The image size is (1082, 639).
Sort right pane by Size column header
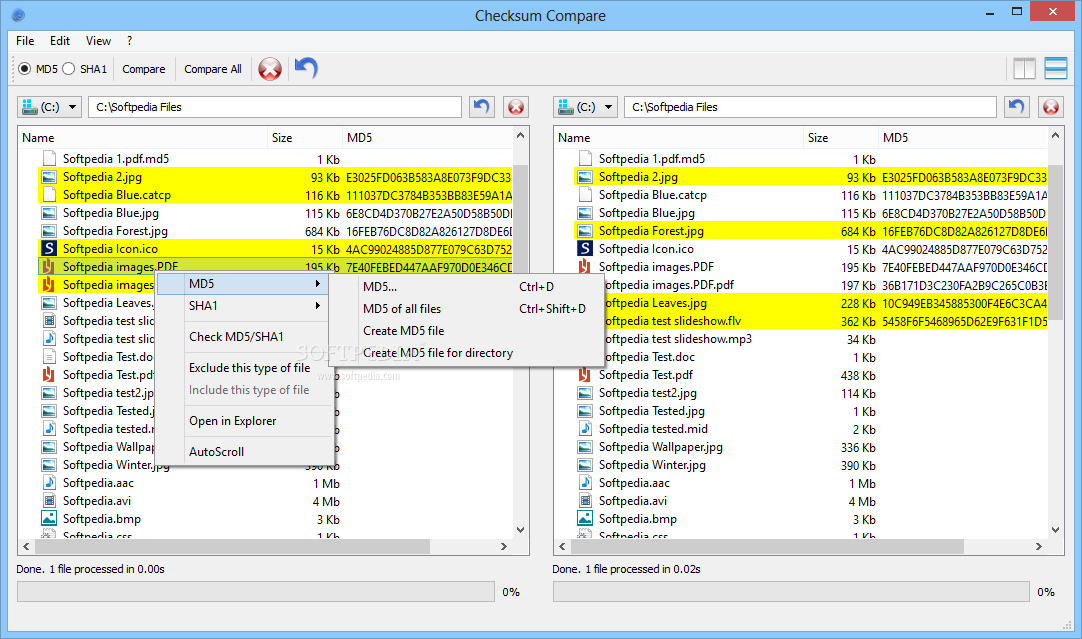click(x=840, y=137)
